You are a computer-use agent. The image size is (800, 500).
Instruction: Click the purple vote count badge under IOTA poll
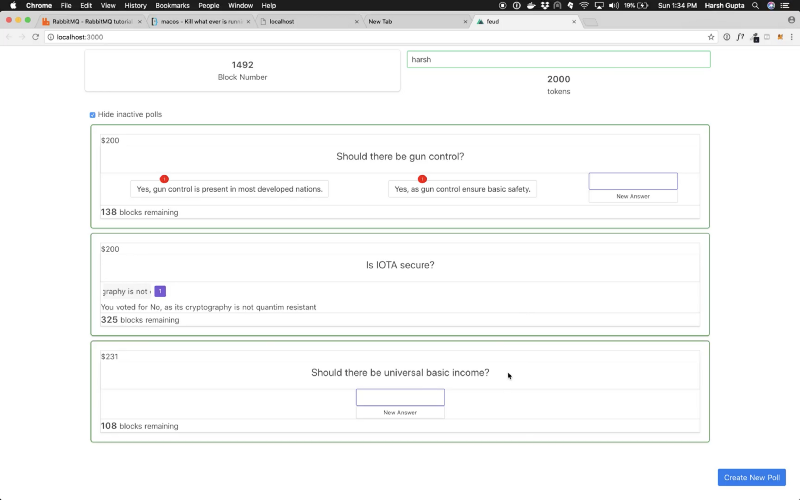point(160,291)
